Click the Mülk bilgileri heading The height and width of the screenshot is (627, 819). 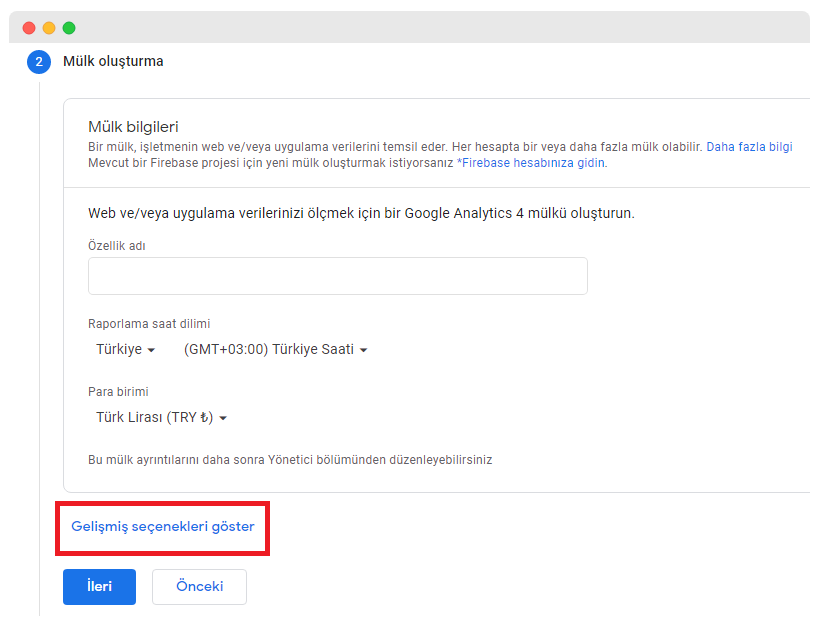[133, 127]
